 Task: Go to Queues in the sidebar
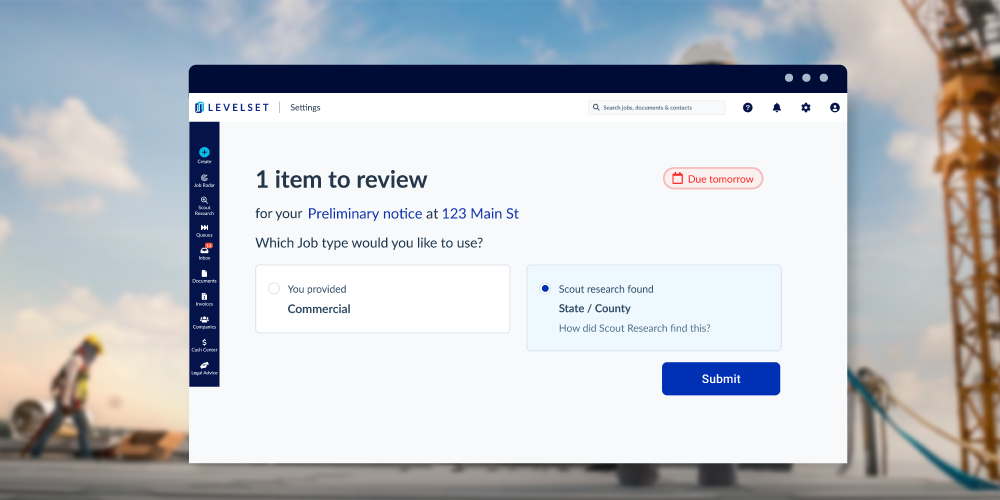(x=204, y=229)
